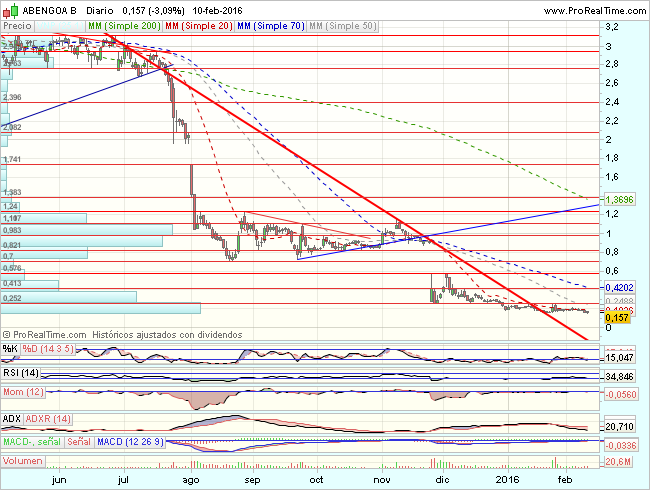This screenshot has width=650, height=490.
Task: Click the 15,047 stochastic value
Action: point(619,357)
